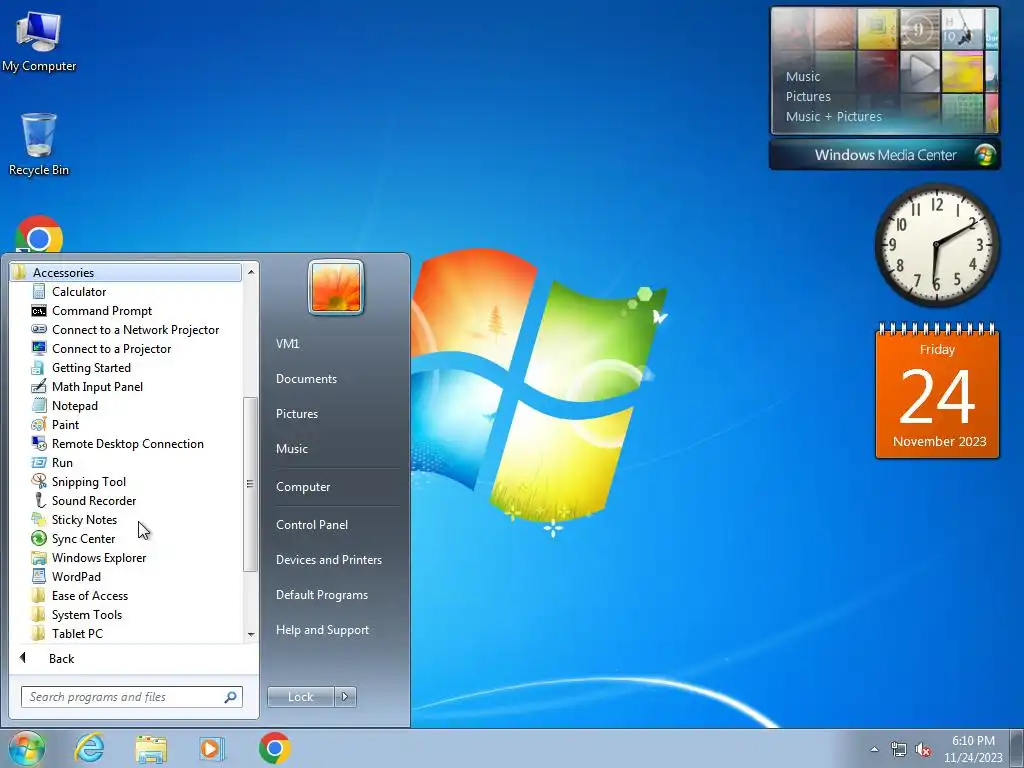Open the shutdown options arrow next to Lock

345,697
